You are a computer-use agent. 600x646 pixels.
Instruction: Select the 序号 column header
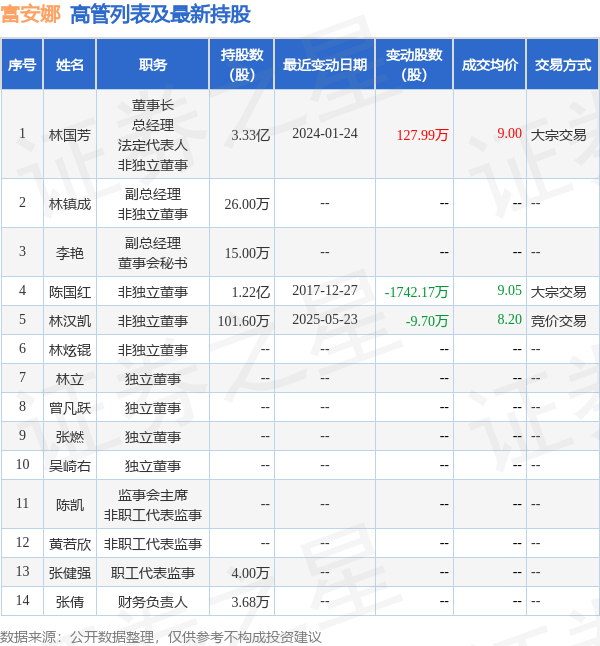pos(22,65)
